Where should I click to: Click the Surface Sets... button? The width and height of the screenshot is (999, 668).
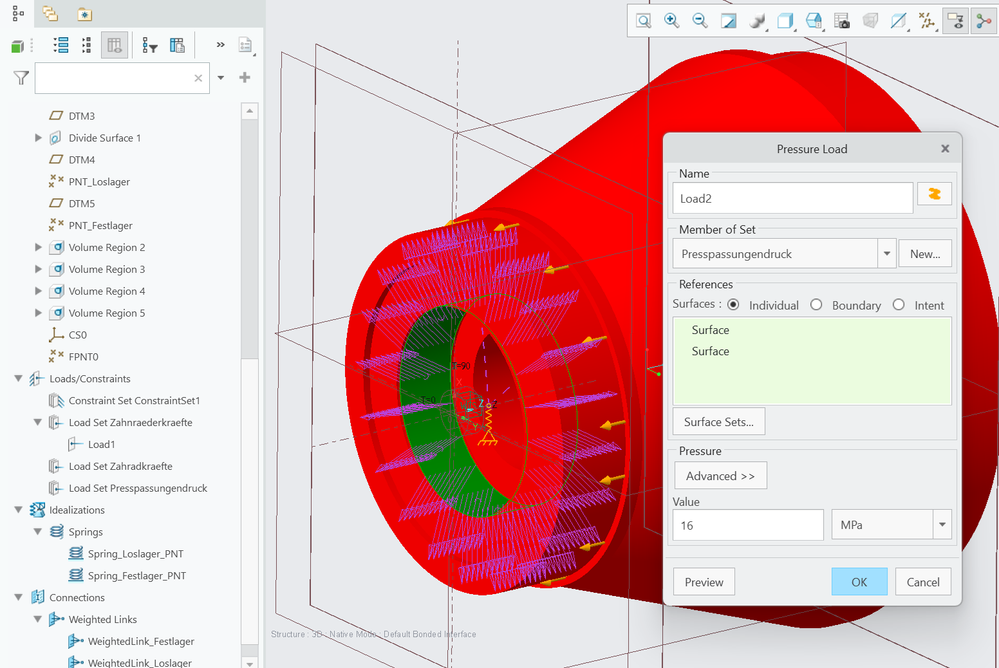click(719, 422)
